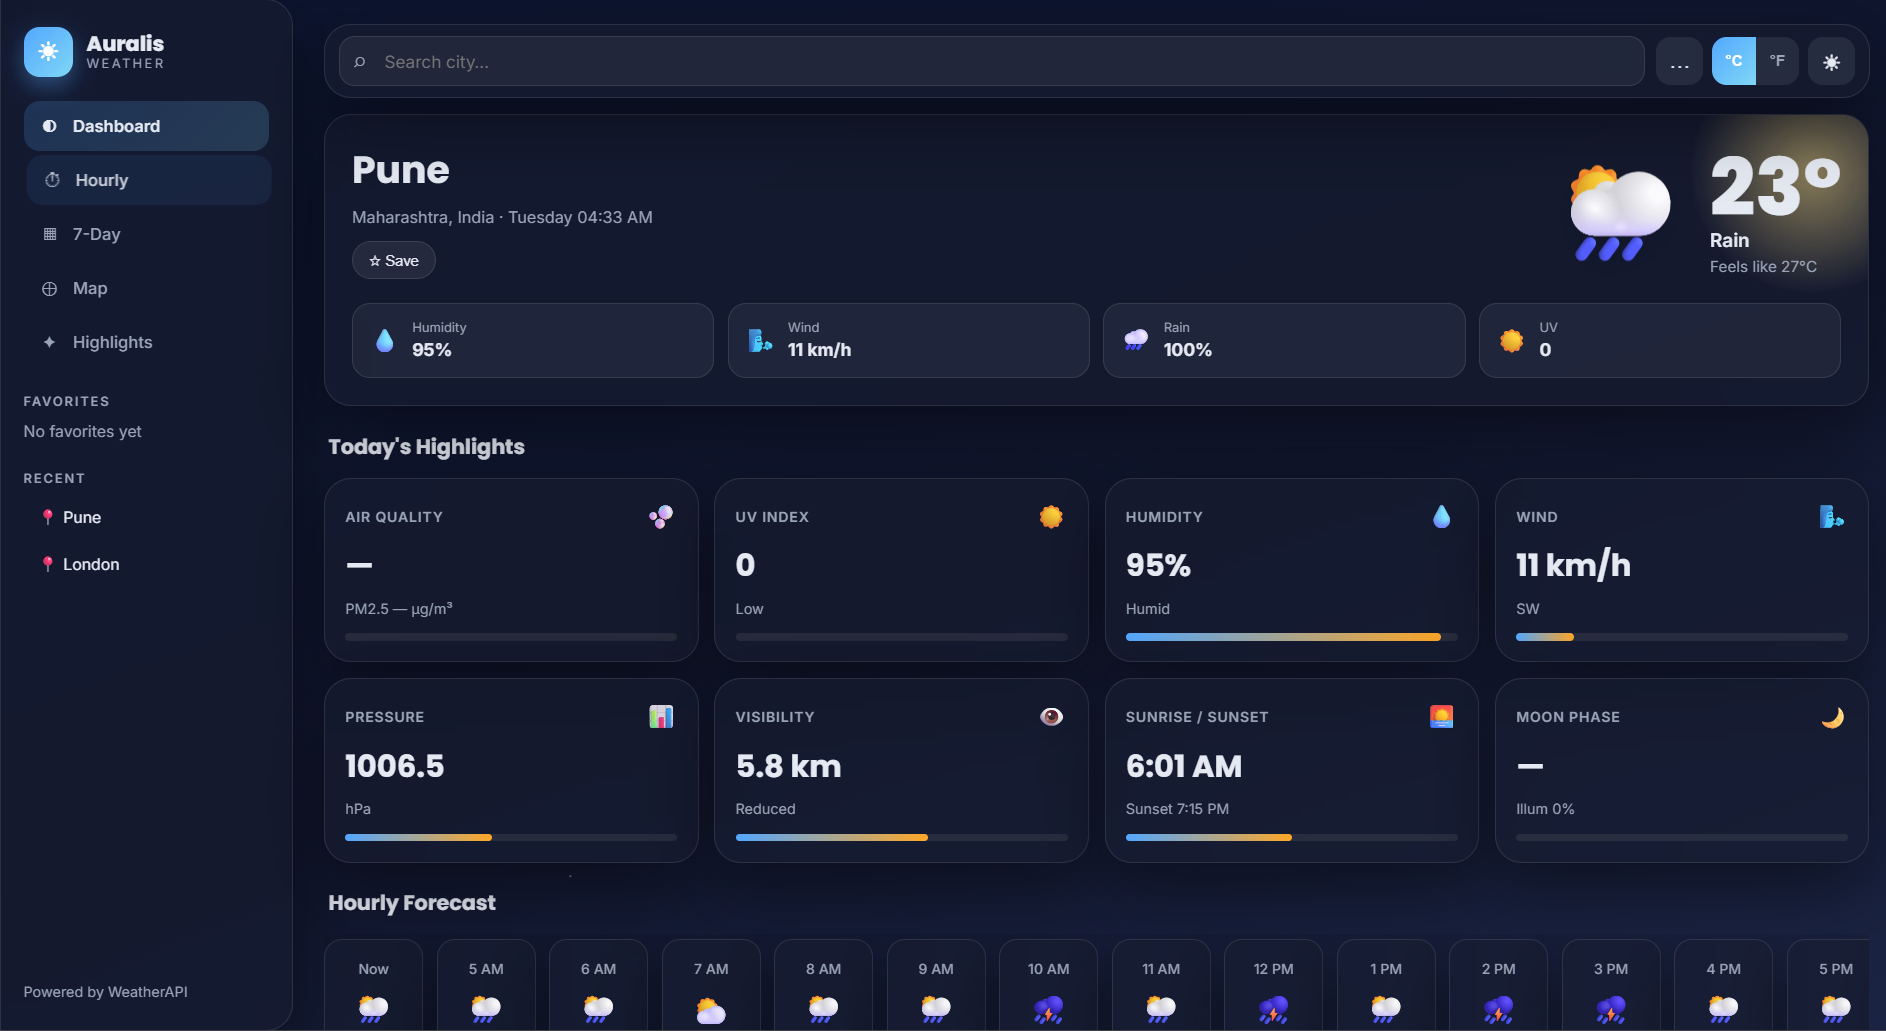
Task: Click the wind icon in Wind stat
Action: 760,340
